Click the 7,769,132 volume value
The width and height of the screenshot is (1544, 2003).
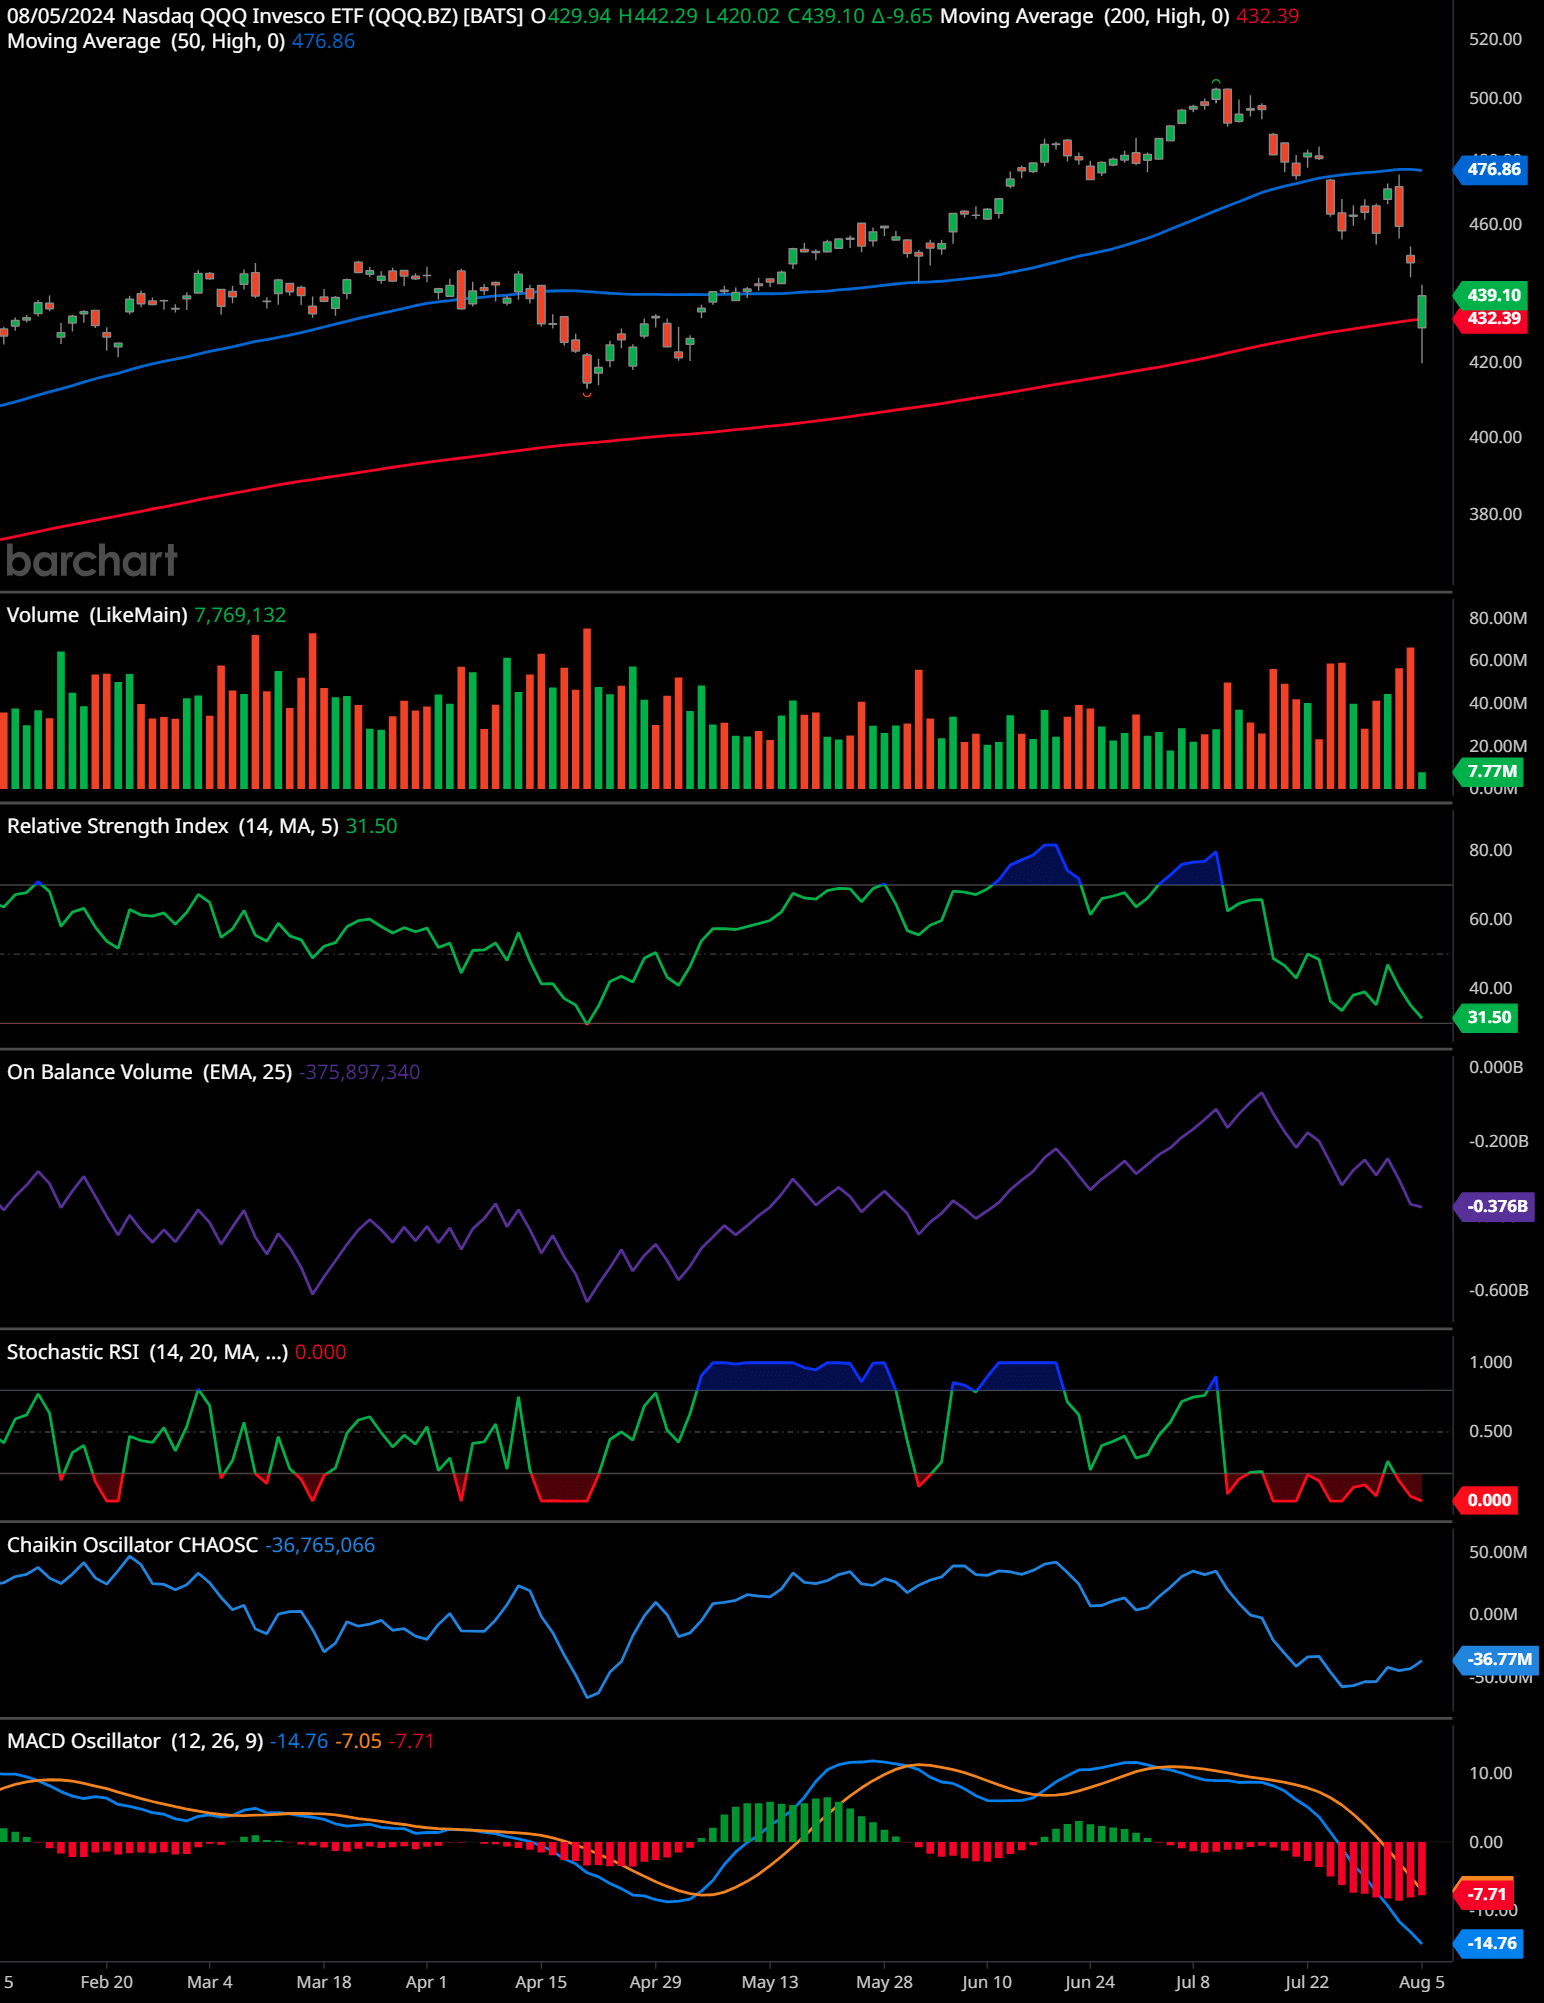coord(240,615)
